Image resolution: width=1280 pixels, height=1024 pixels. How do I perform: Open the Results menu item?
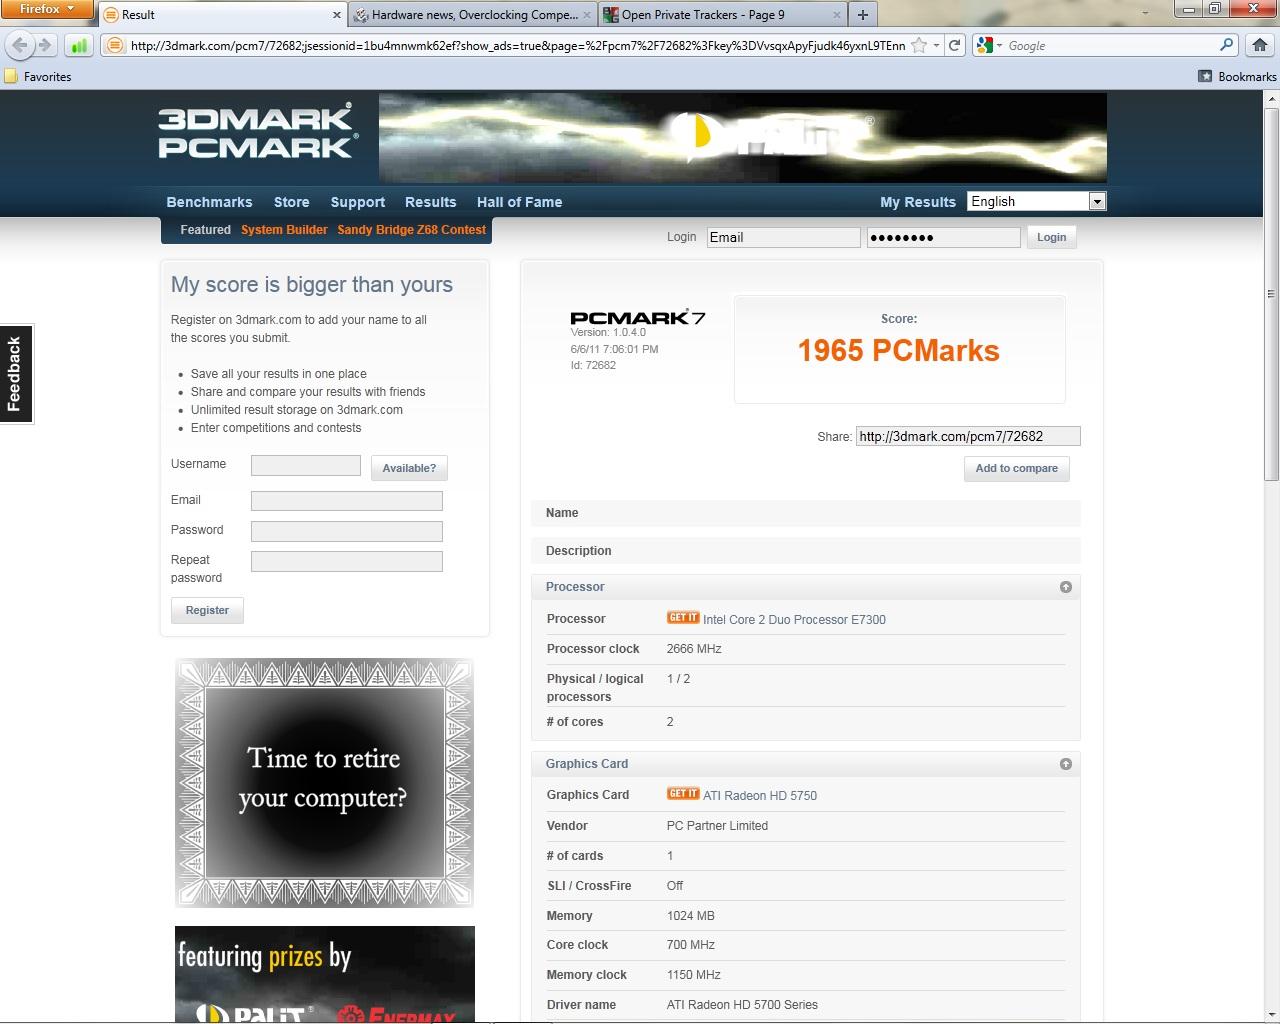point(430,202)
